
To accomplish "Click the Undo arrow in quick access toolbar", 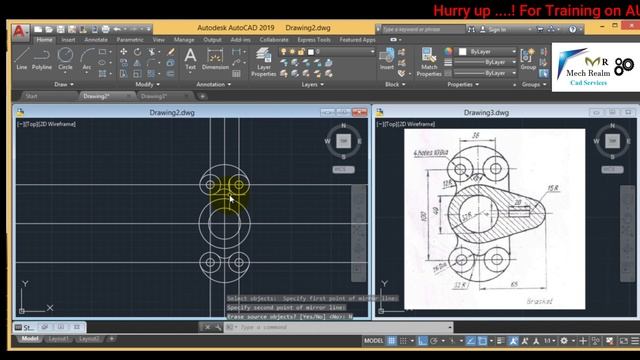I will (117, 29).
